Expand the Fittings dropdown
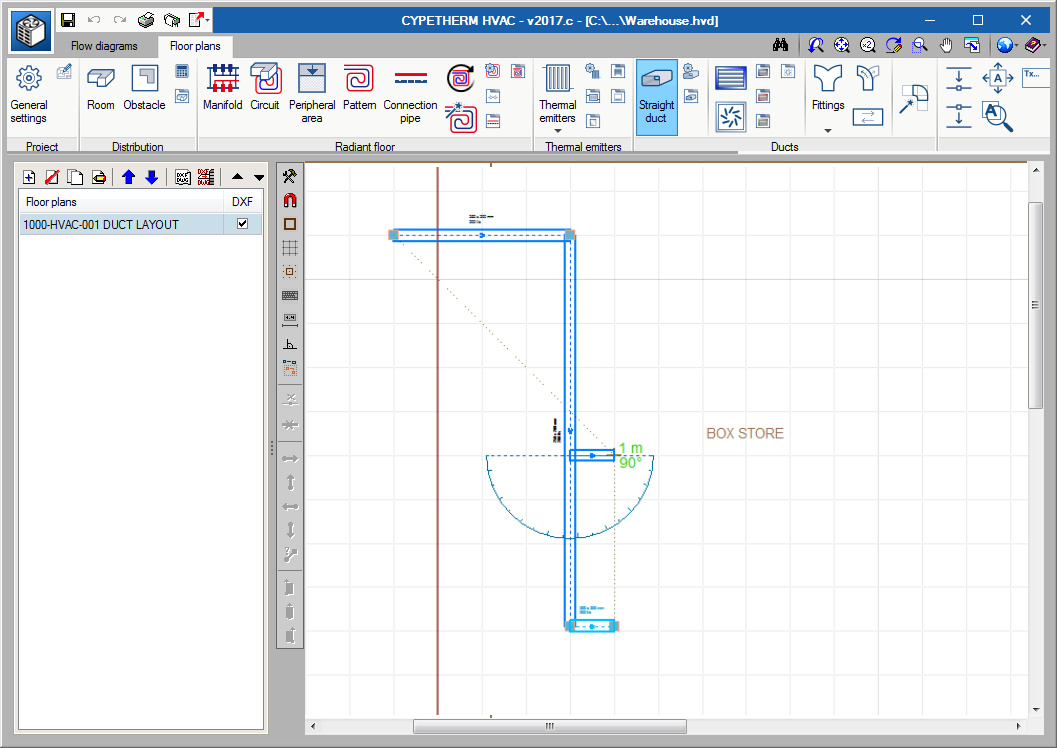The width and height of the screenshot is (1057, 748). tap(827, 130)
